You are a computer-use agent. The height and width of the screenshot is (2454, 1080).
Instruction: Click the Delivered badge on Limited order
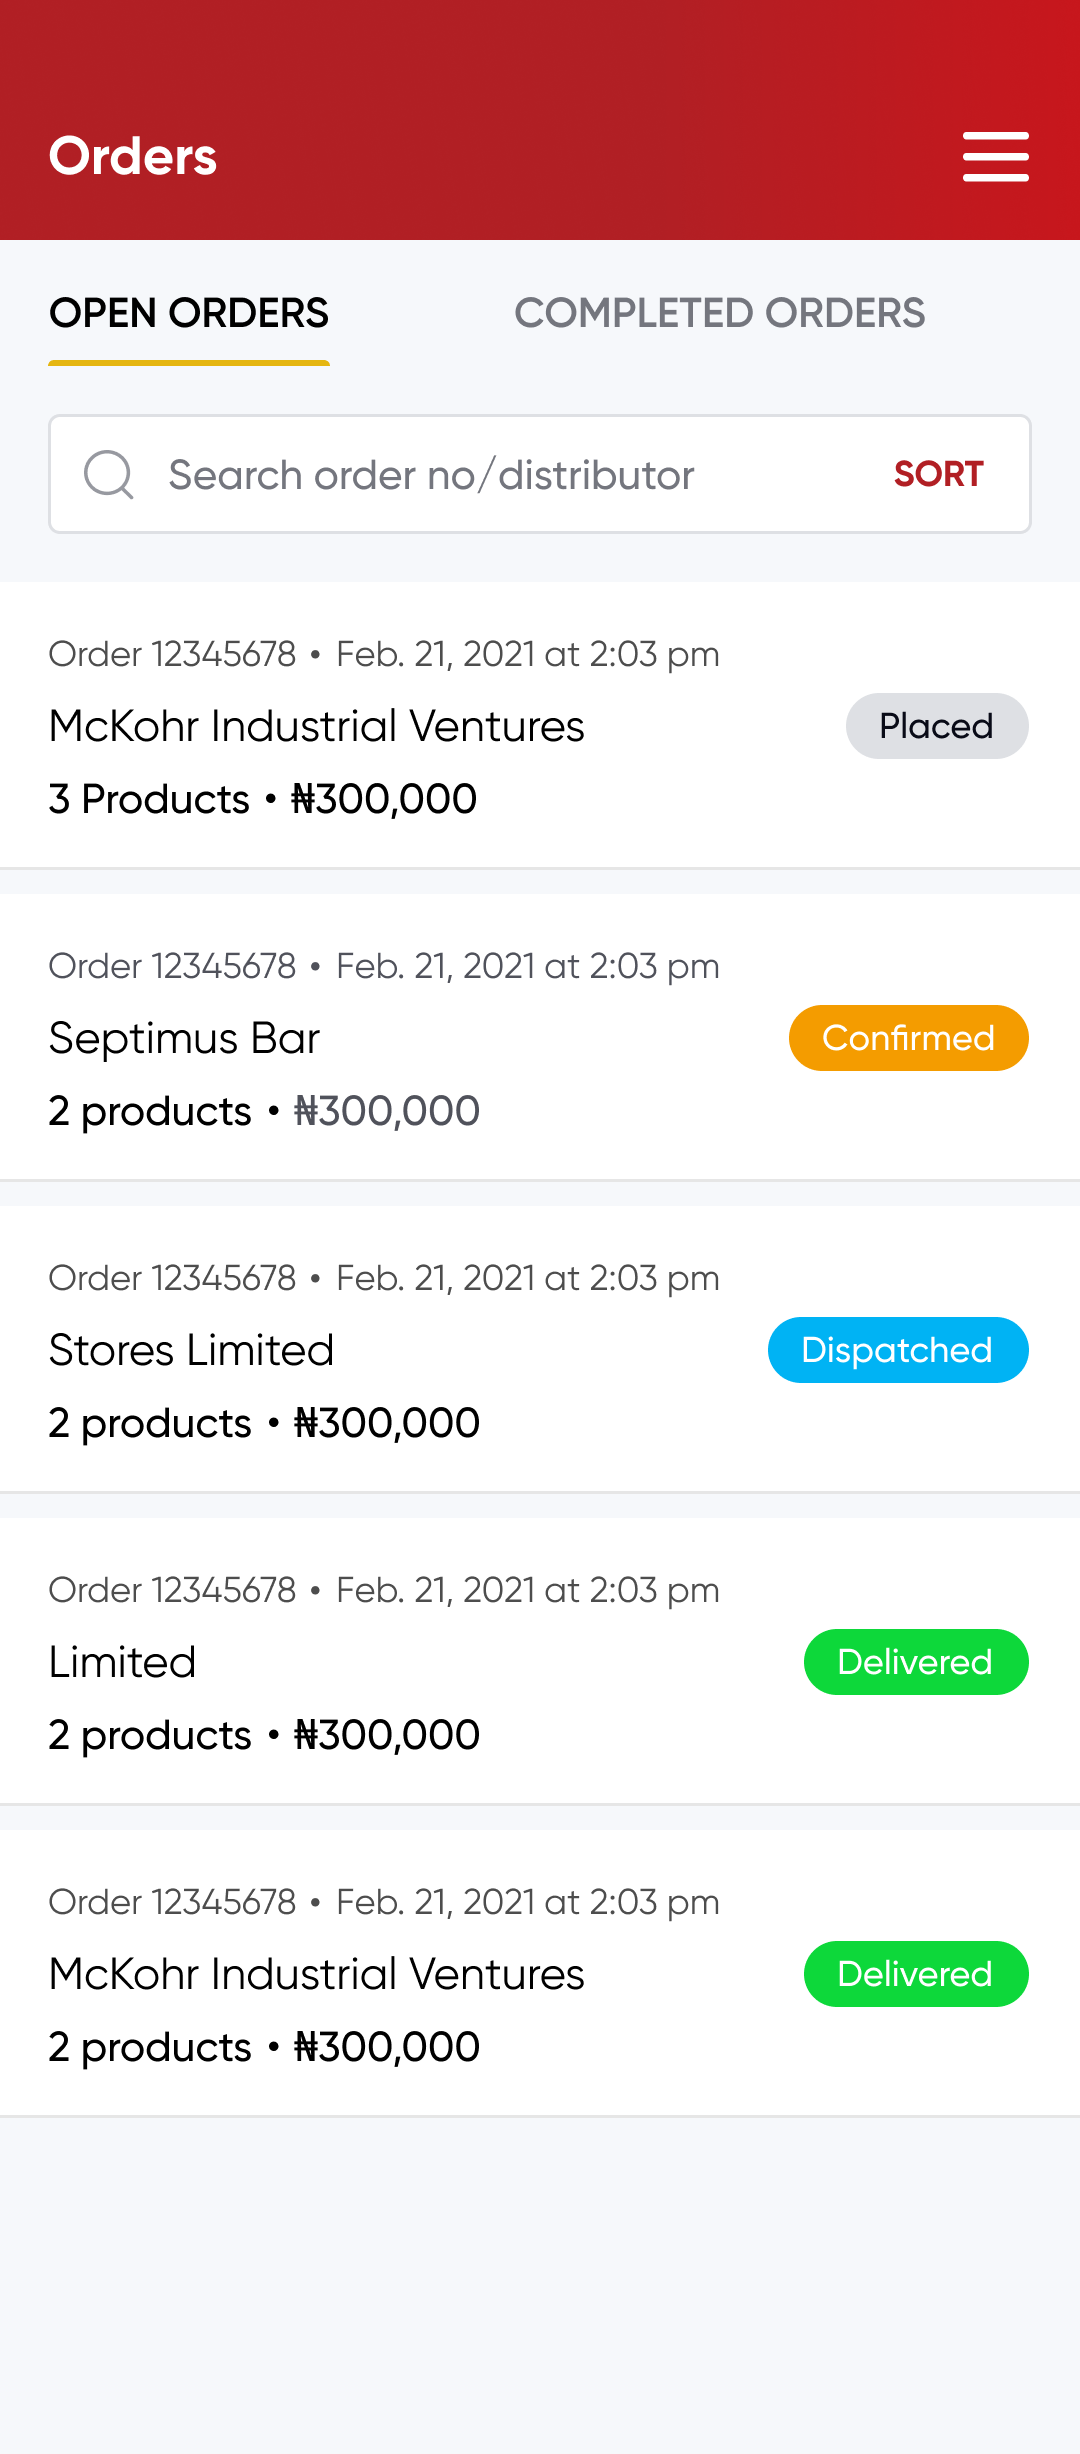[915, 1662]
